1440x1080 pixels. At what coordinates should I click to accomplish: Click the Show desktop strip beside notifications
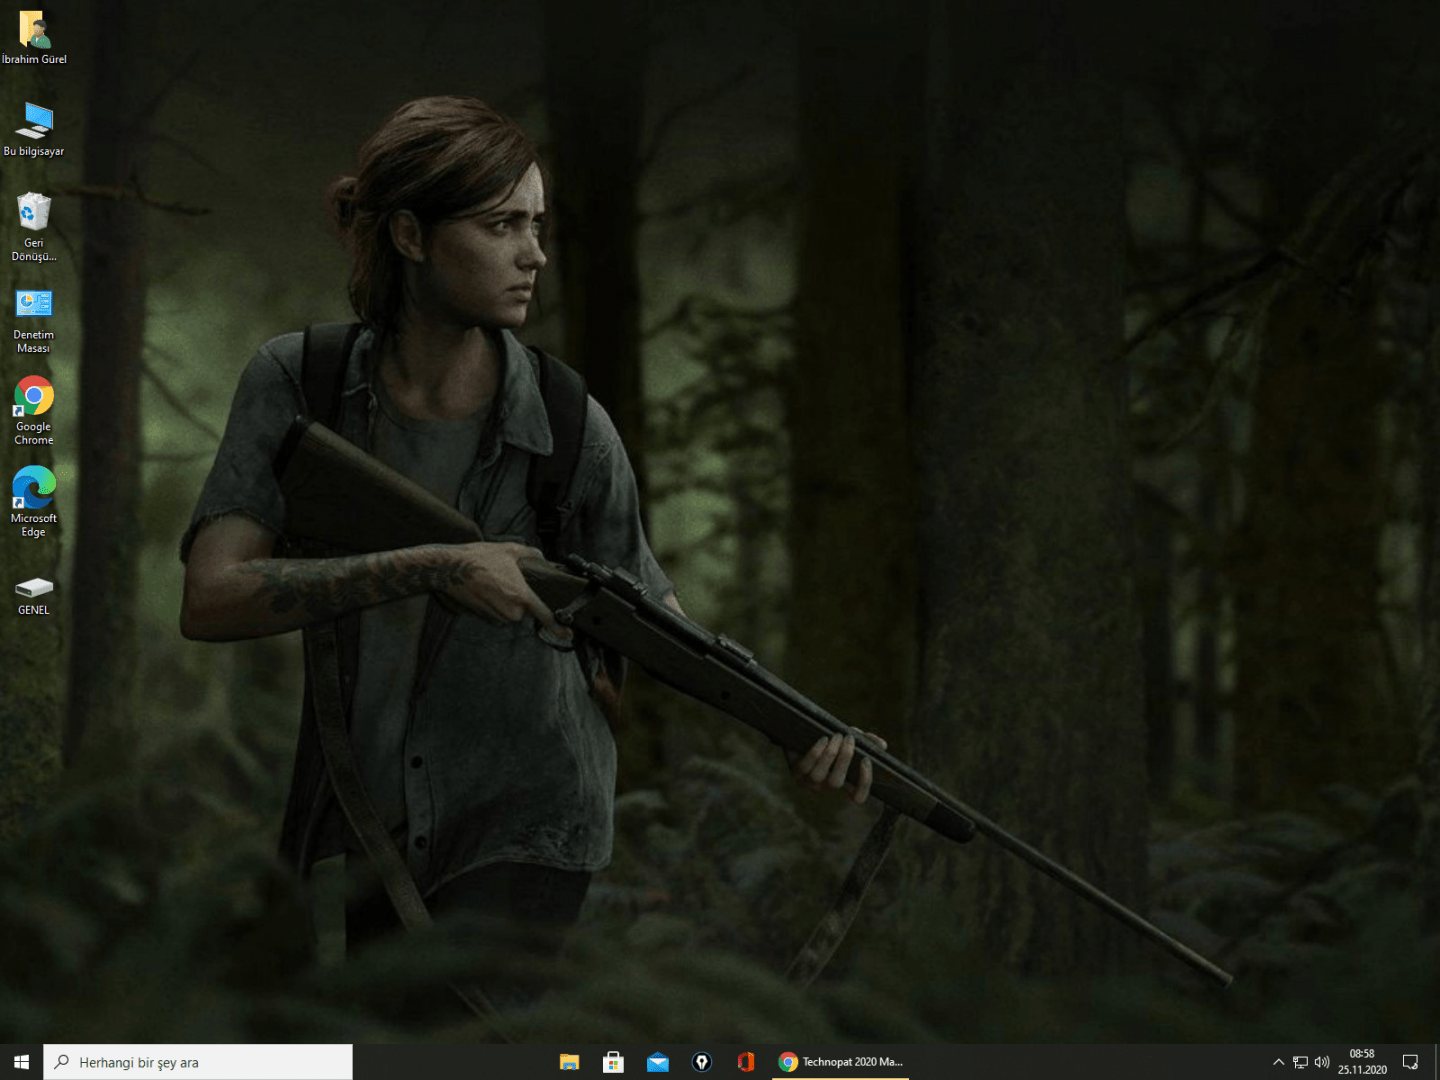1436,1062
